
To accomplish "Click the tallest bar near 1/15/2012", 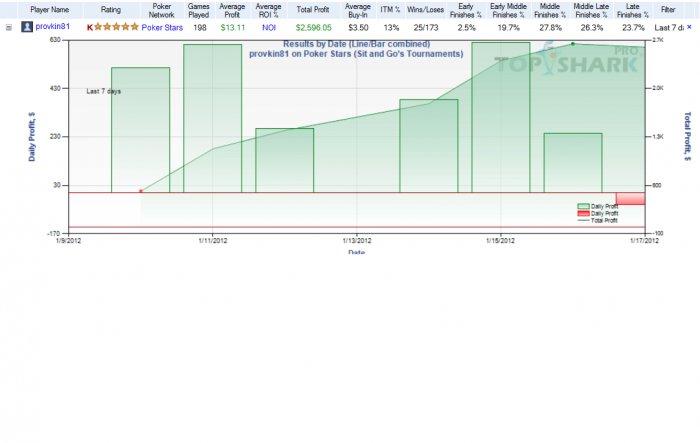I will tap(501, 117).
